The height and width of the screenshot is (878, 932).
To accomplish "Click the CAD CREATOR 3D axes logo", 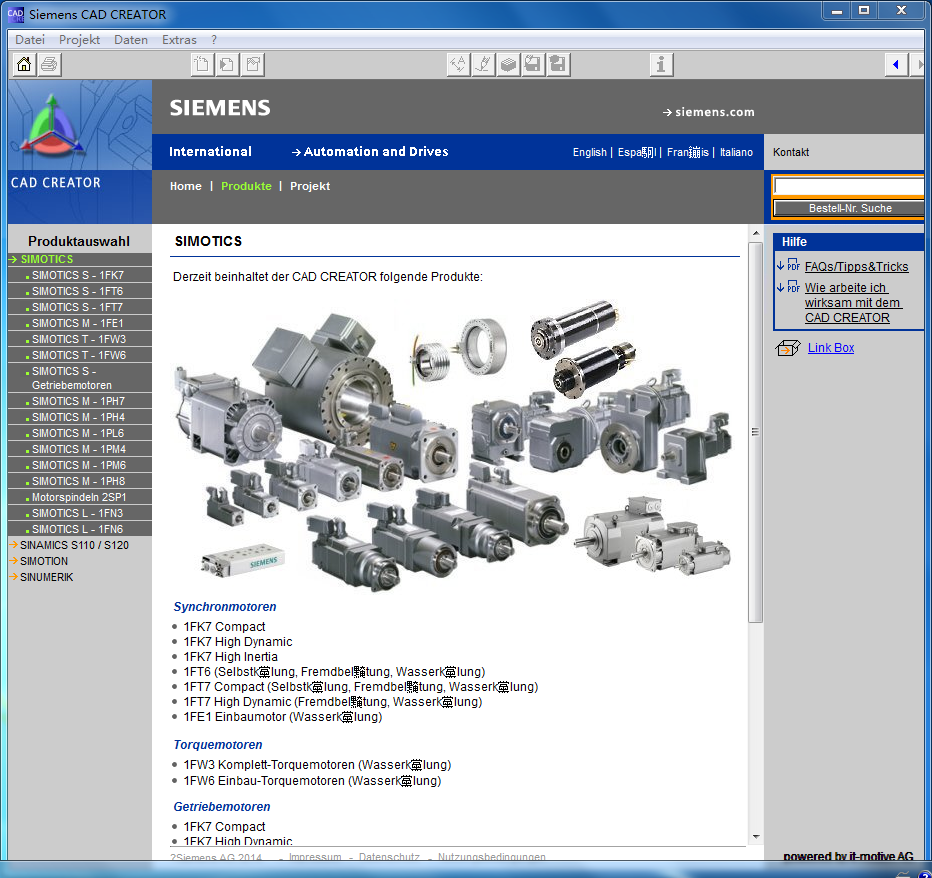I will click(x=52, y=126).
